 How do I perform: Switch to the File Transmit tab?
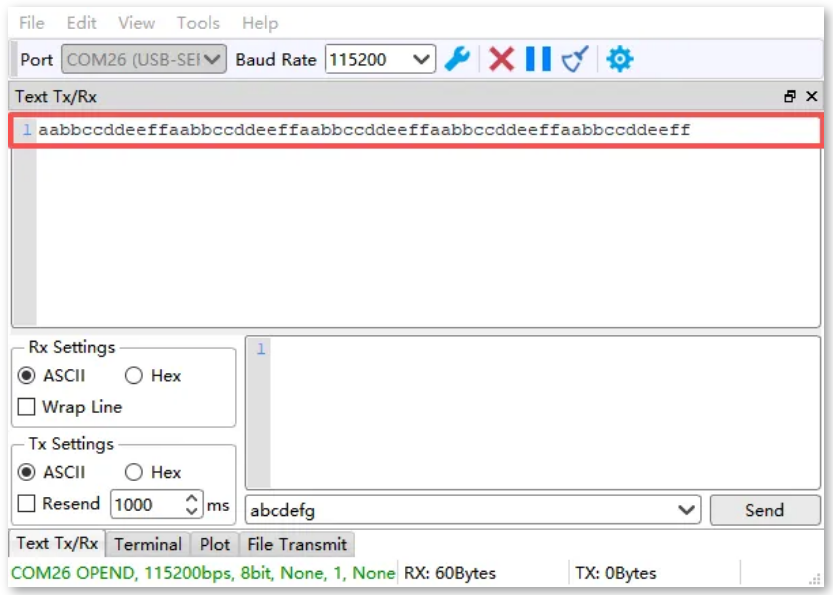coord(297,545)
